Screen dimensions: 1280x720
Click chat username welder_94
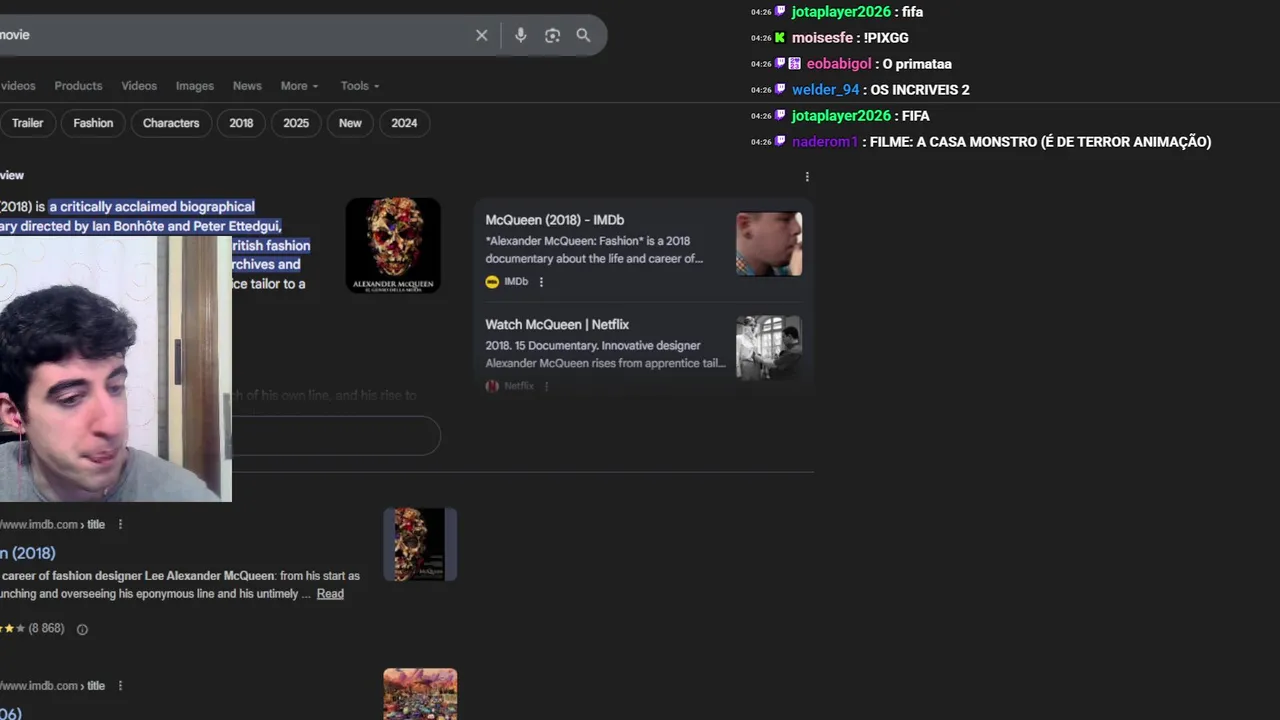826,90
